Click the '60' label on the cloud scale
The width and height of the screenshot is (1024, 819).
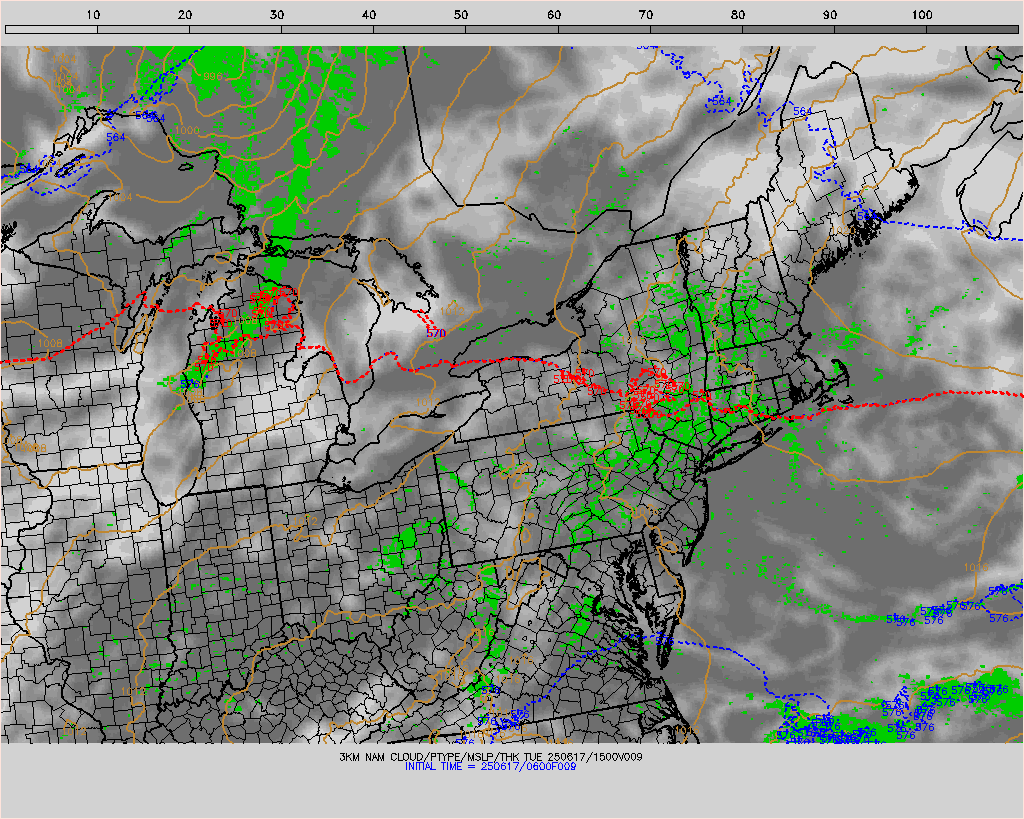point(554,15)
